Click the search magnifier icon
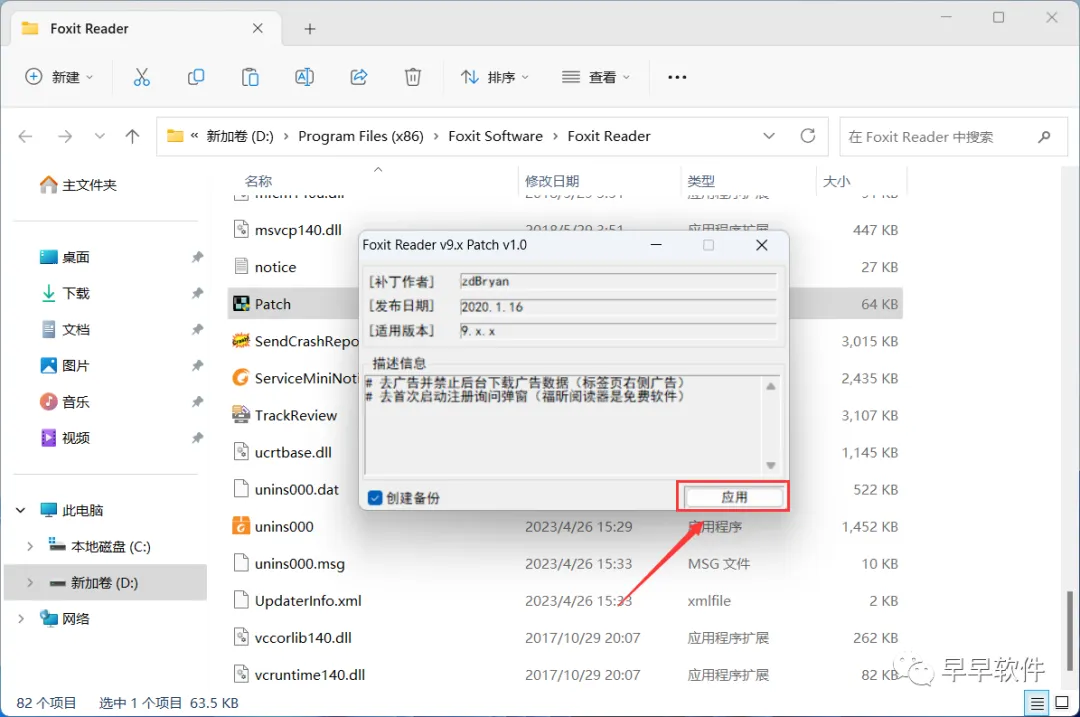 click(1044, 136)
